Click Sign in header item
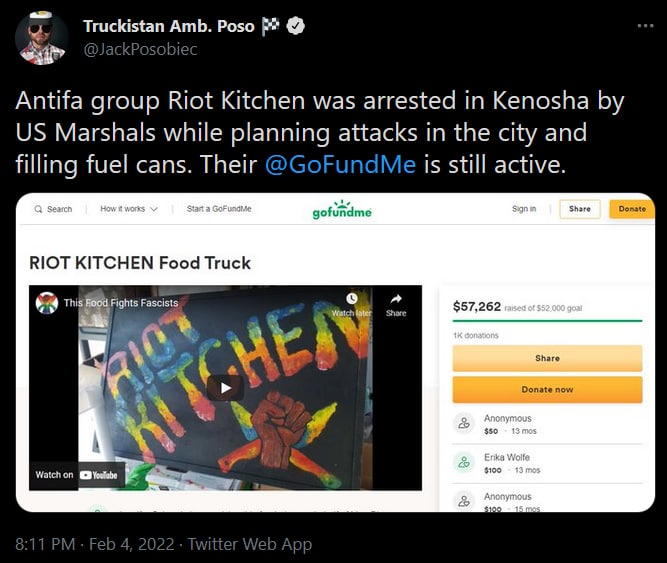 click(x=524, y=209)
